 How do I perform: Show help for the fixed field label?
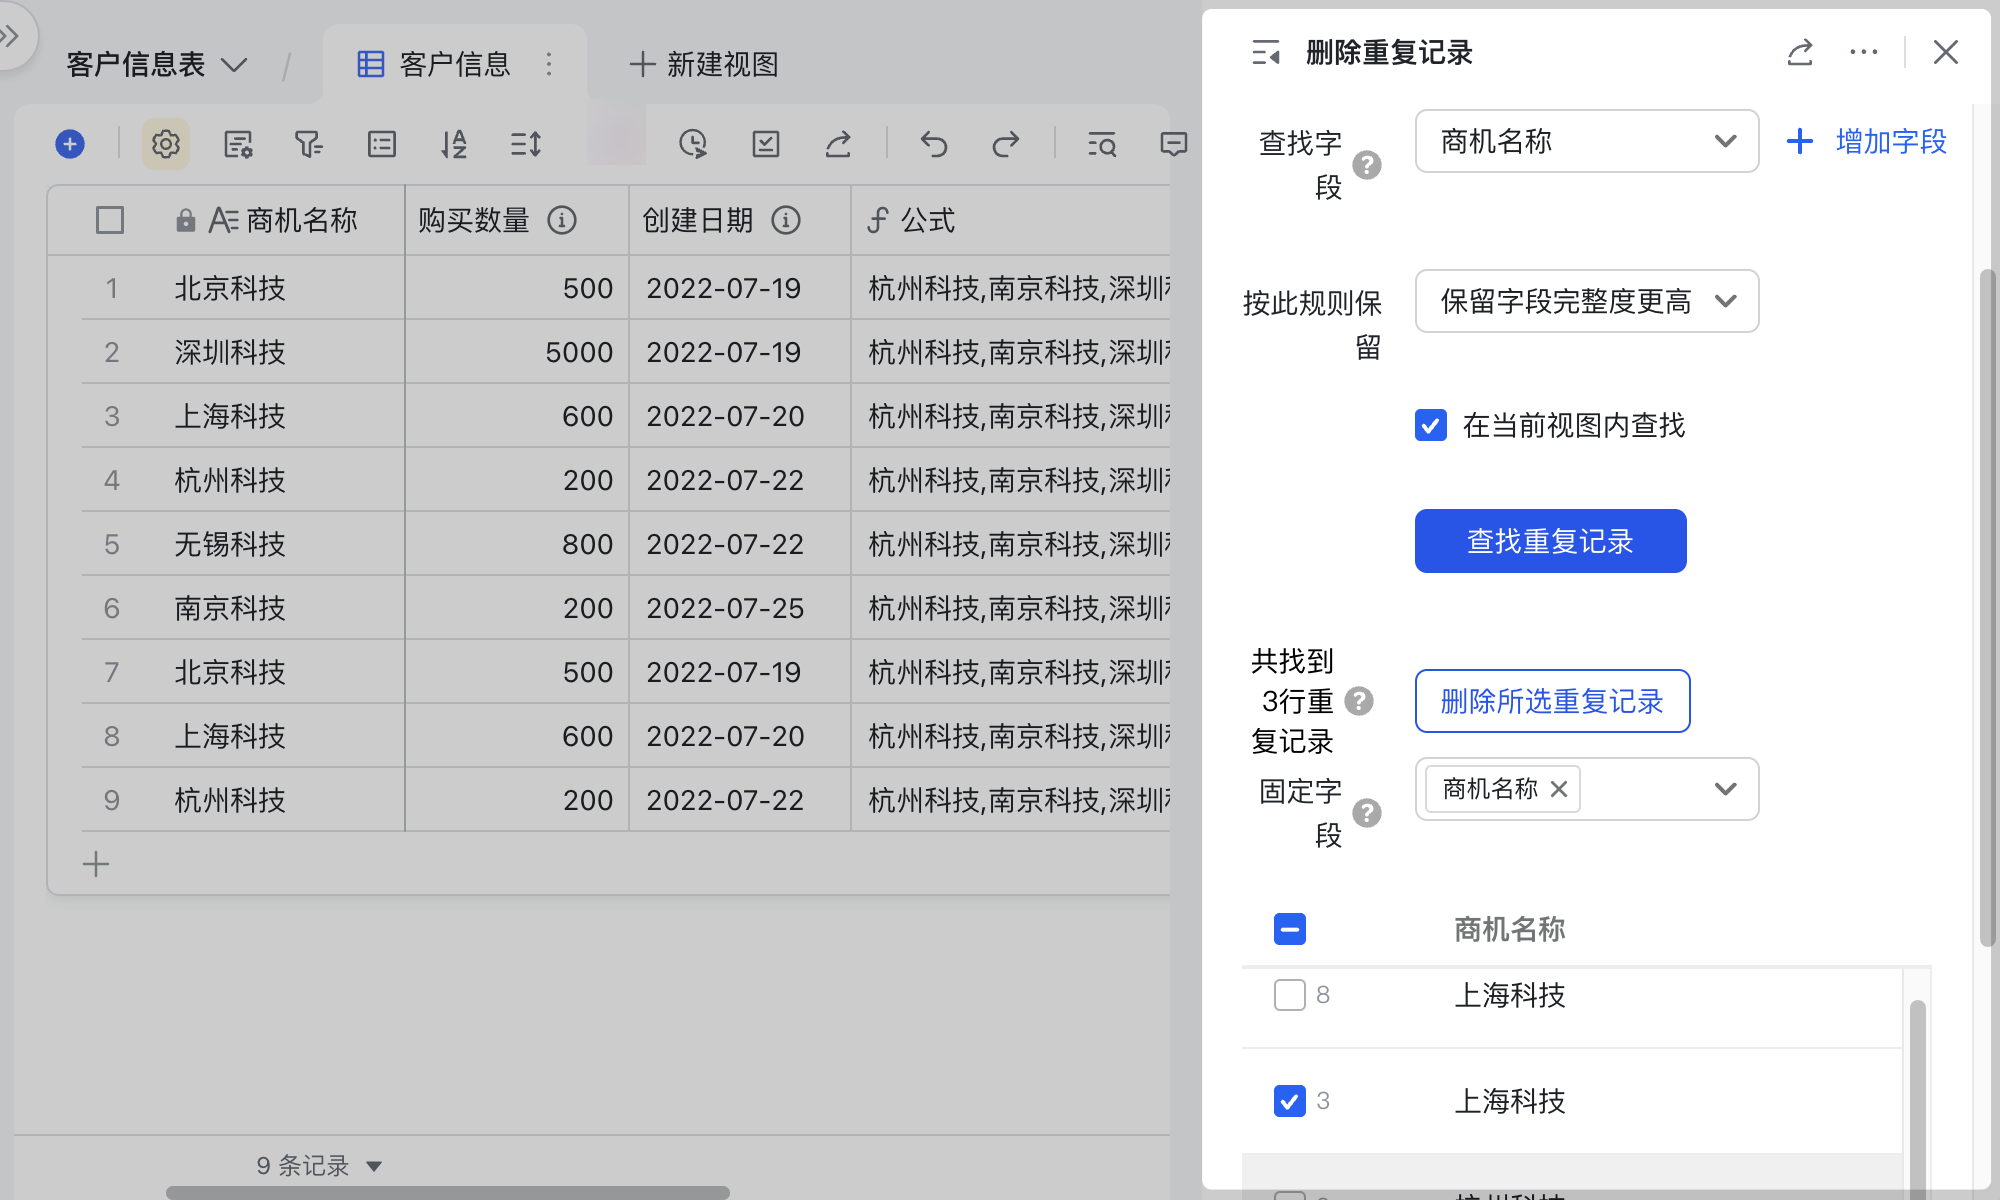[1367, 813]
